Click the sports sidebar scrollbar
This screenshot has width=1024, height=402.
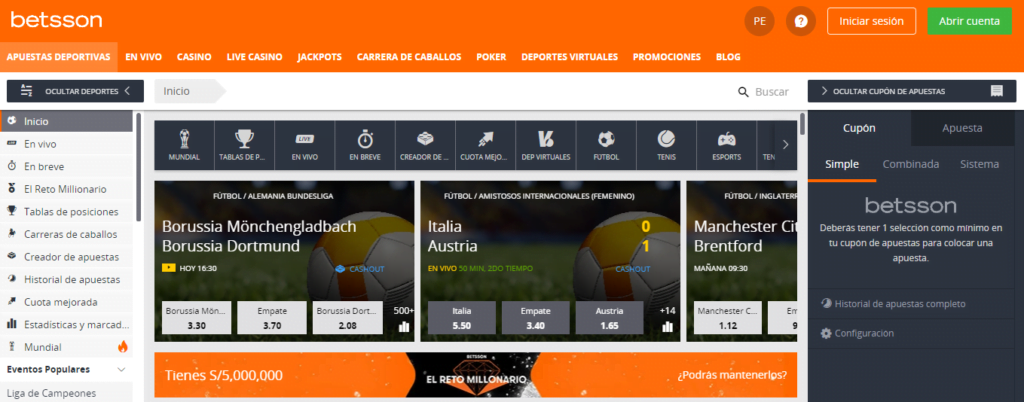138,168
